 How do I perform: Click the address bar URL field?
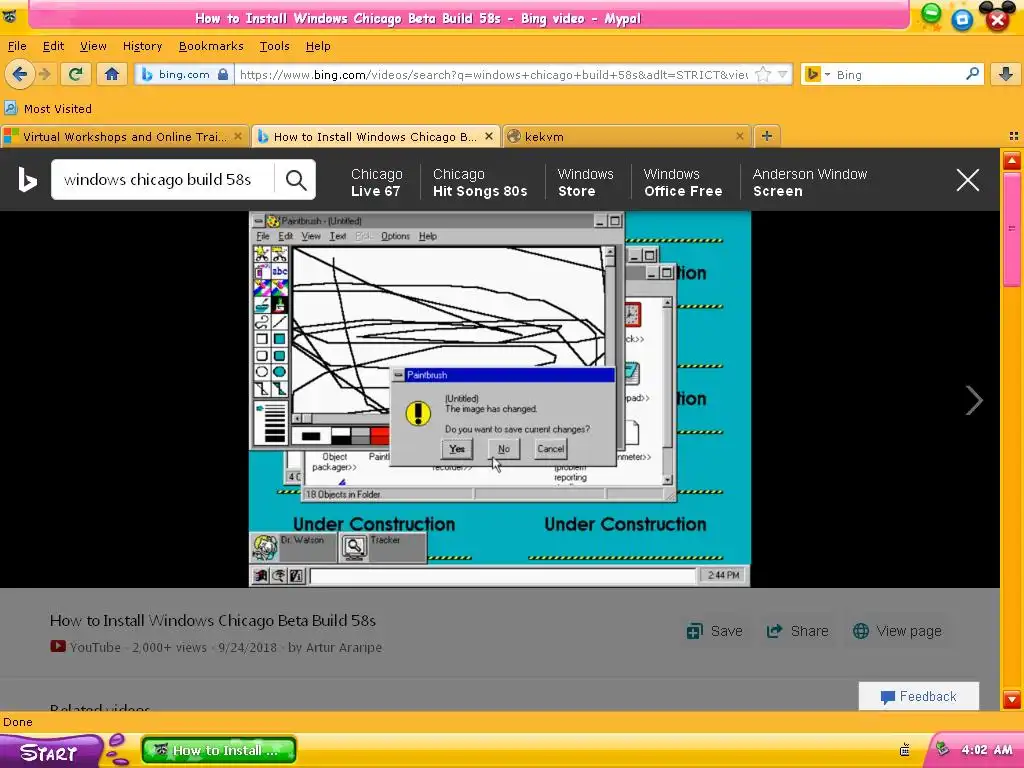coord(493,74)
